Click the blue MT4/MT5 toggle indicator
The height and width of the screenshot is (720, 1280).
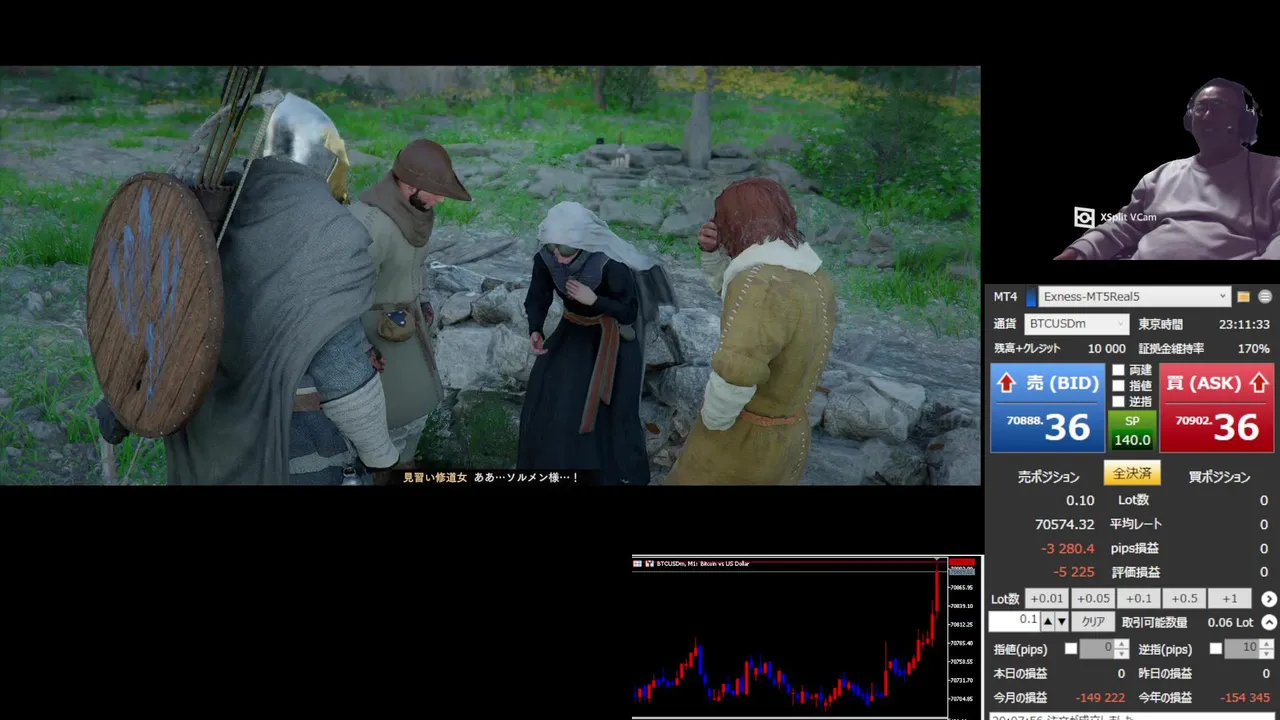1031,297
